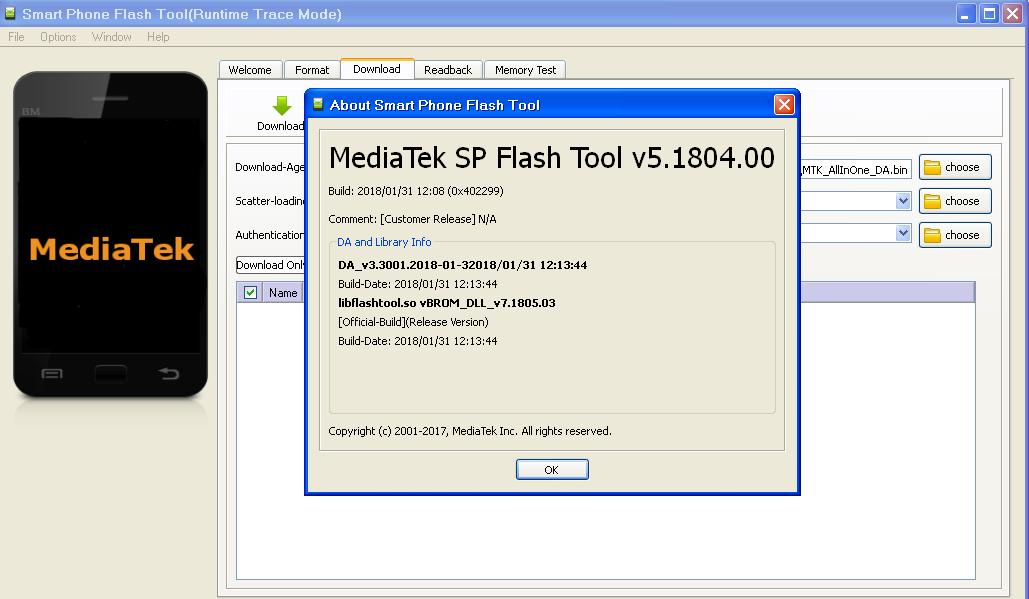The height and width of the screenshot is (599, 1029).
Task: Click the main window title bar app icon
Action: 10,13
